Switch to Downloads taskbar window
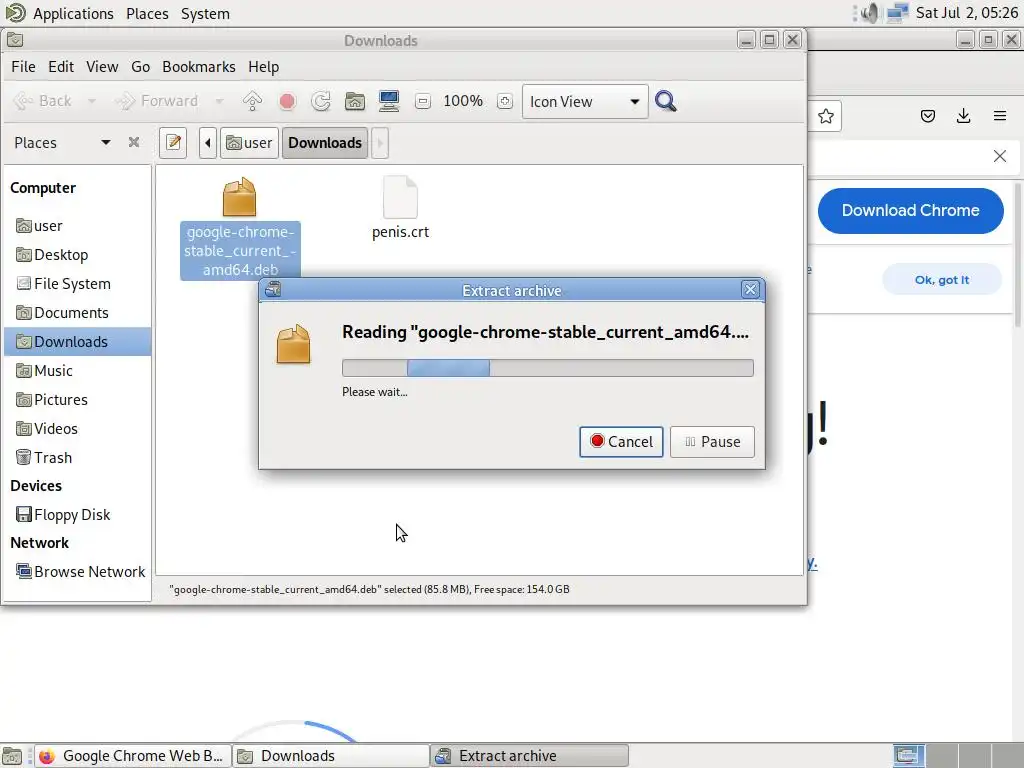The image size is (1024, 768). (x=331, y=756)
